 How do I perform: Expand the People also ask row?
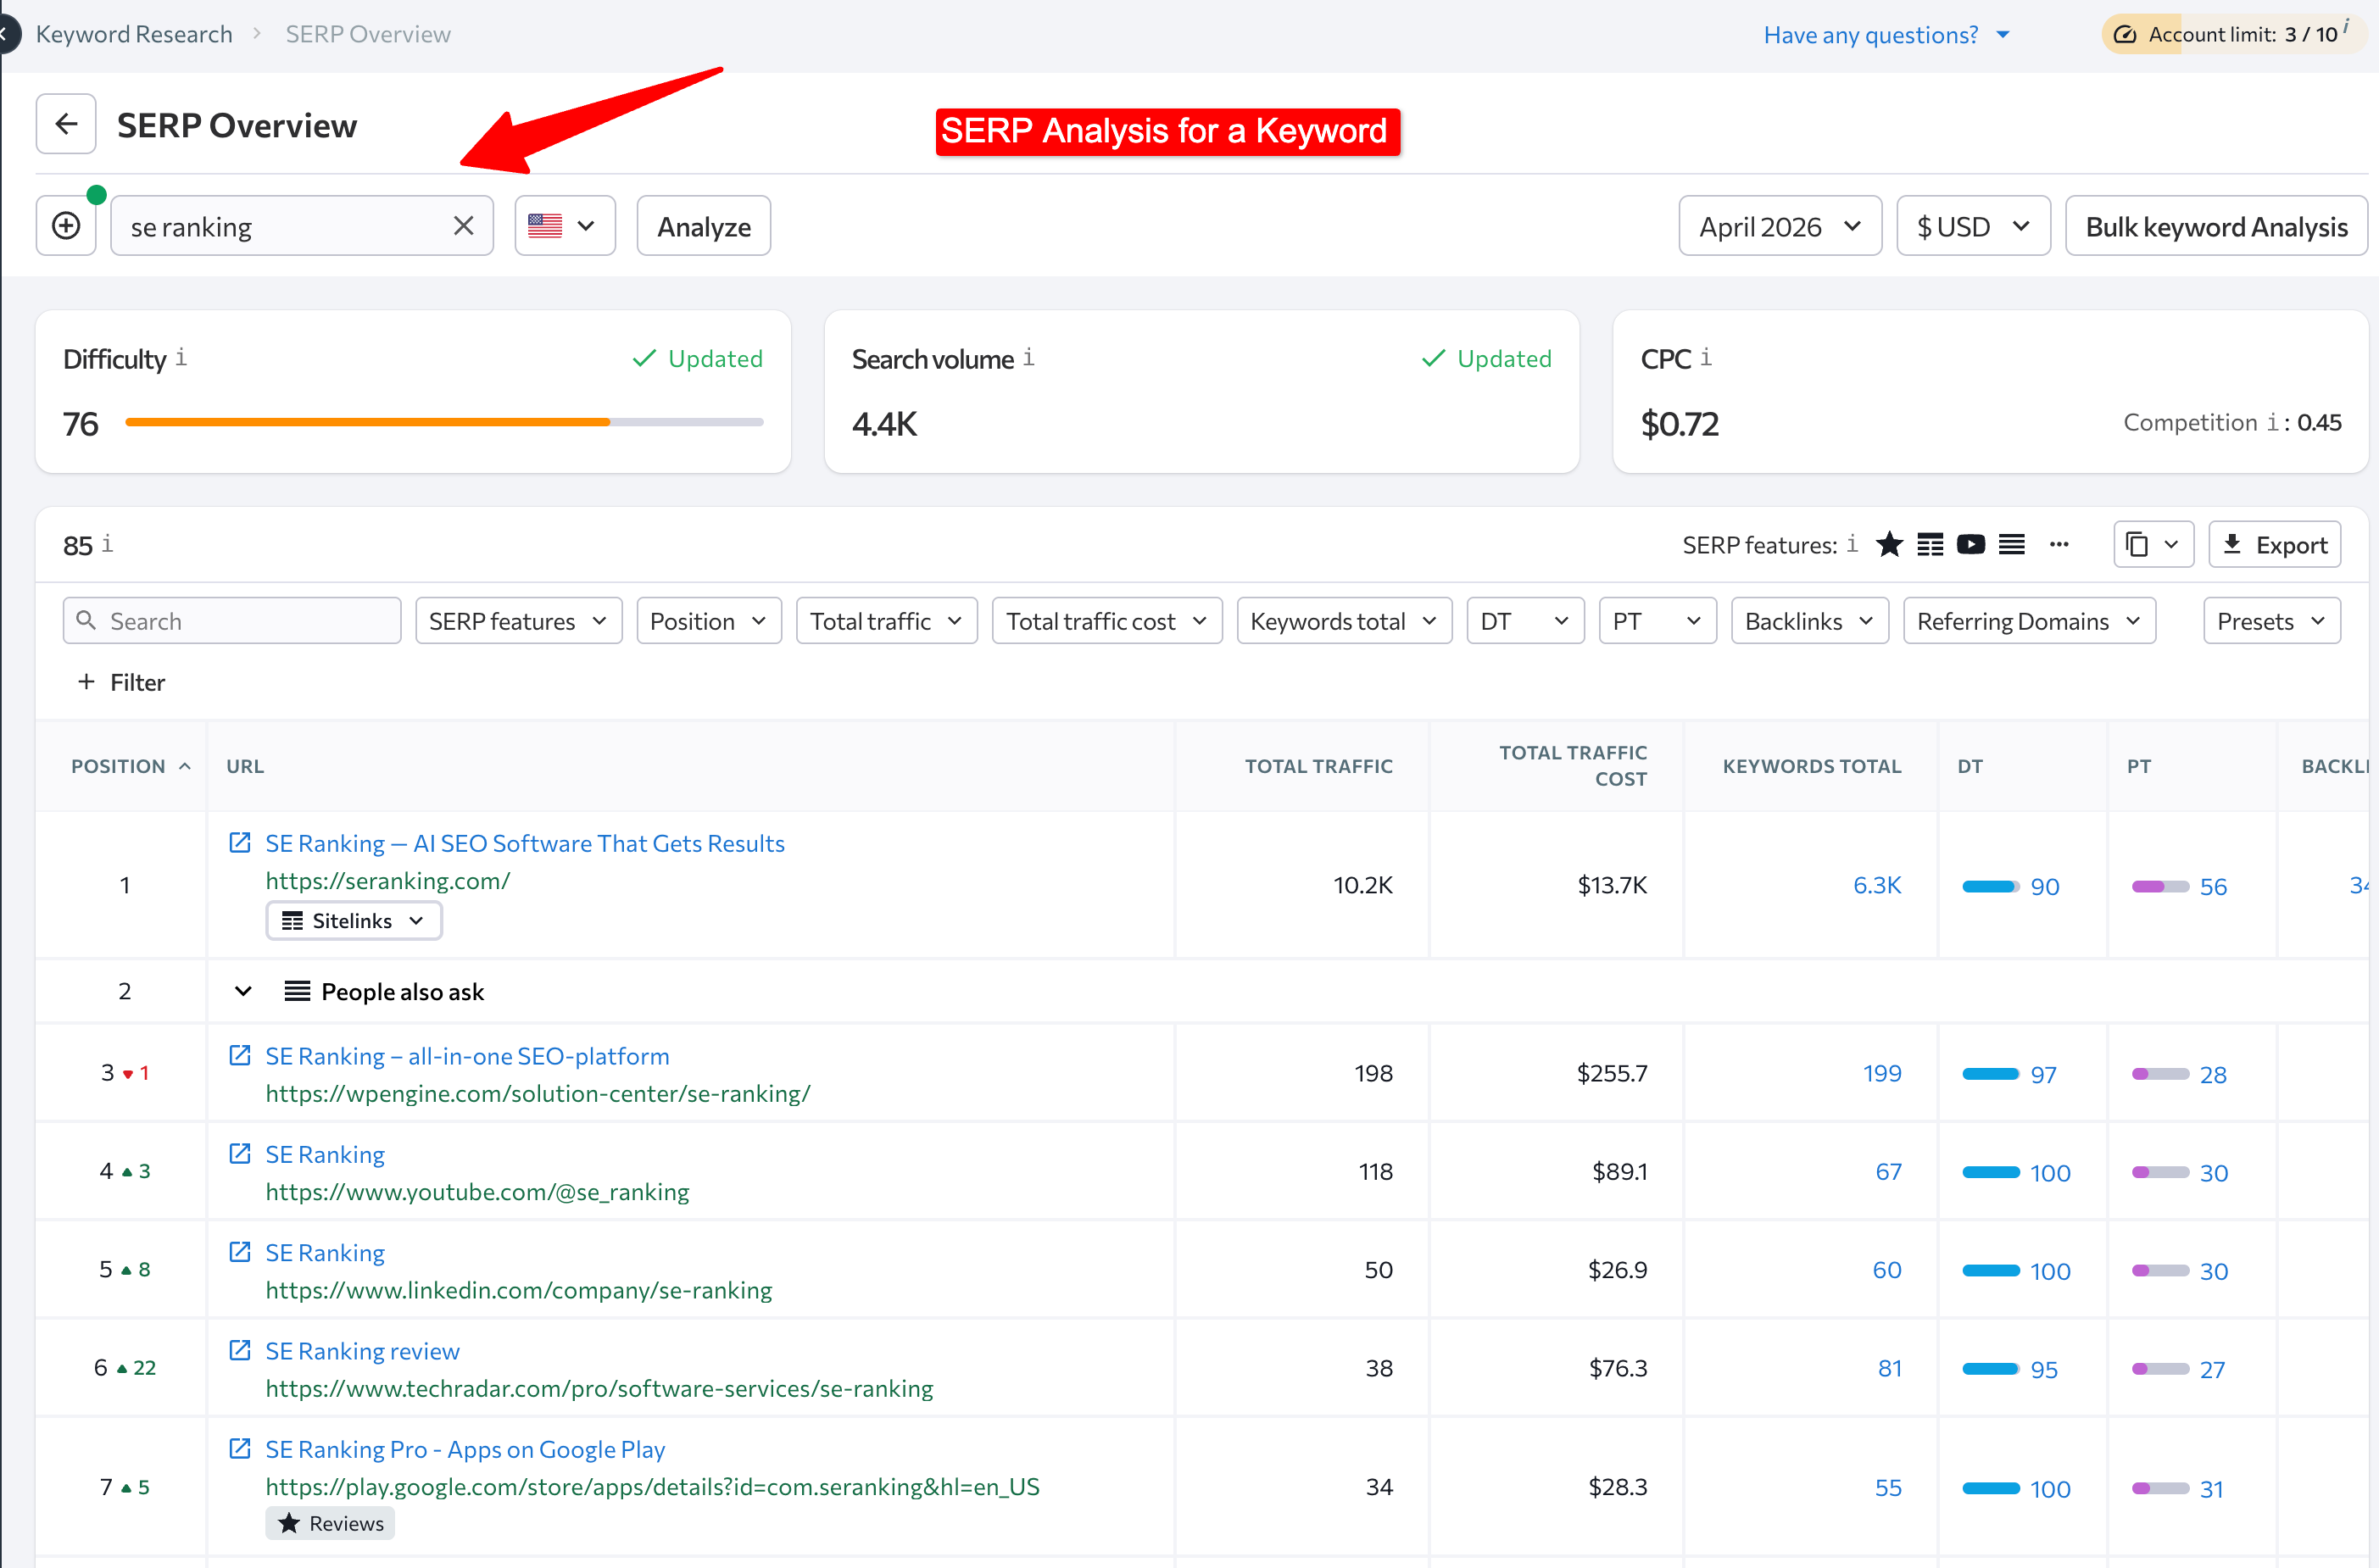click(243, 991)
